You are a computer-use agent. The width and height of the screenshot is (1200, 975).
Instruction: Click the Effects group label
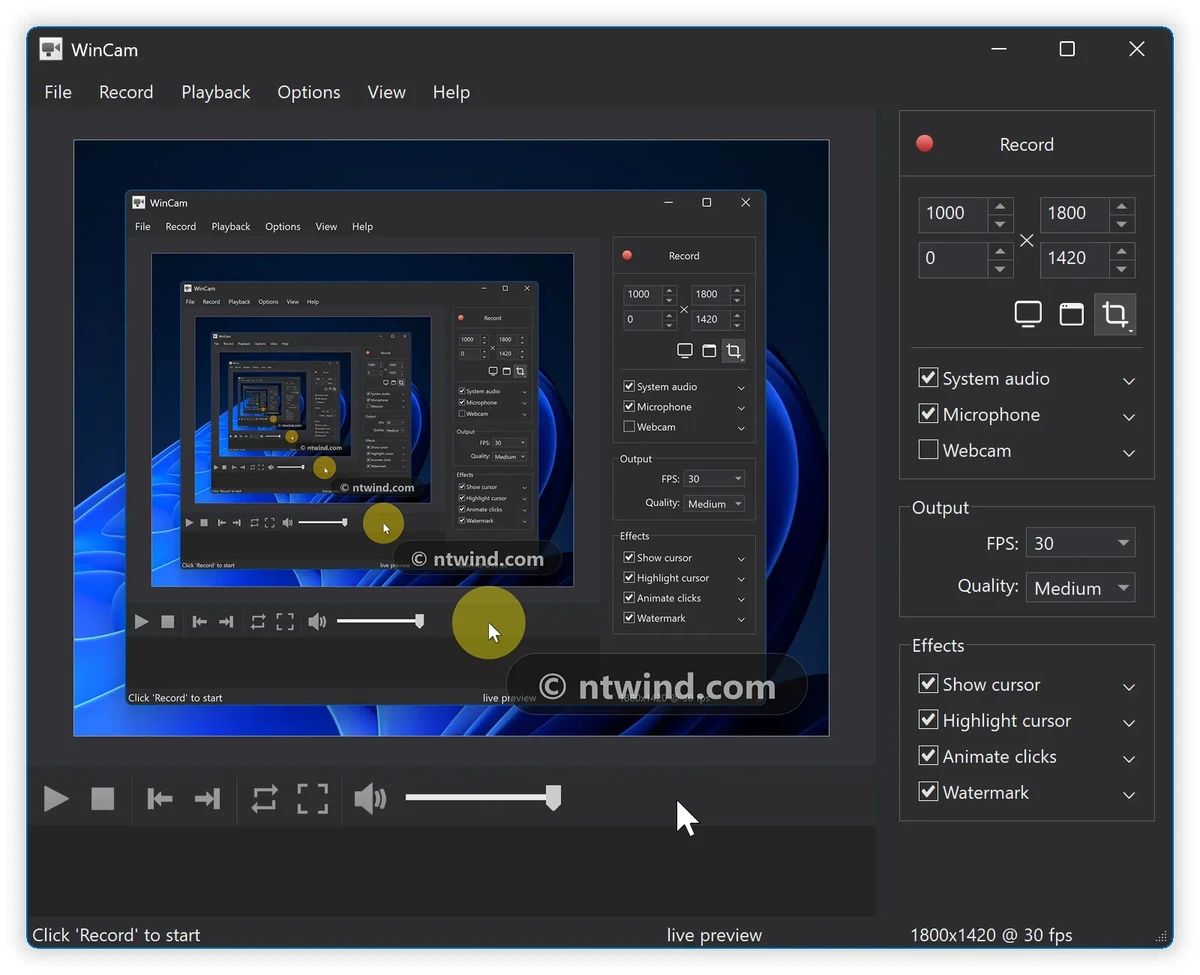pos(938,645)
